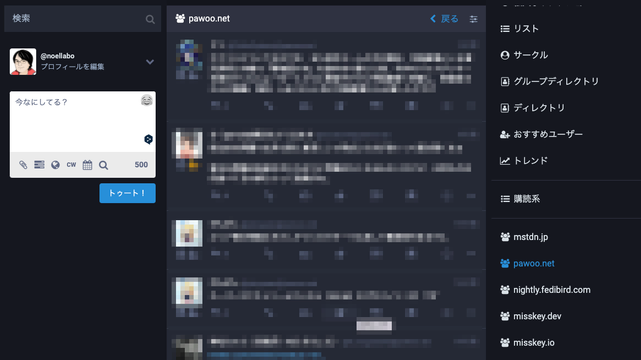Open the scheduled post calendar icon
This screenshot has width=641, height=360.
pos(87,165)
